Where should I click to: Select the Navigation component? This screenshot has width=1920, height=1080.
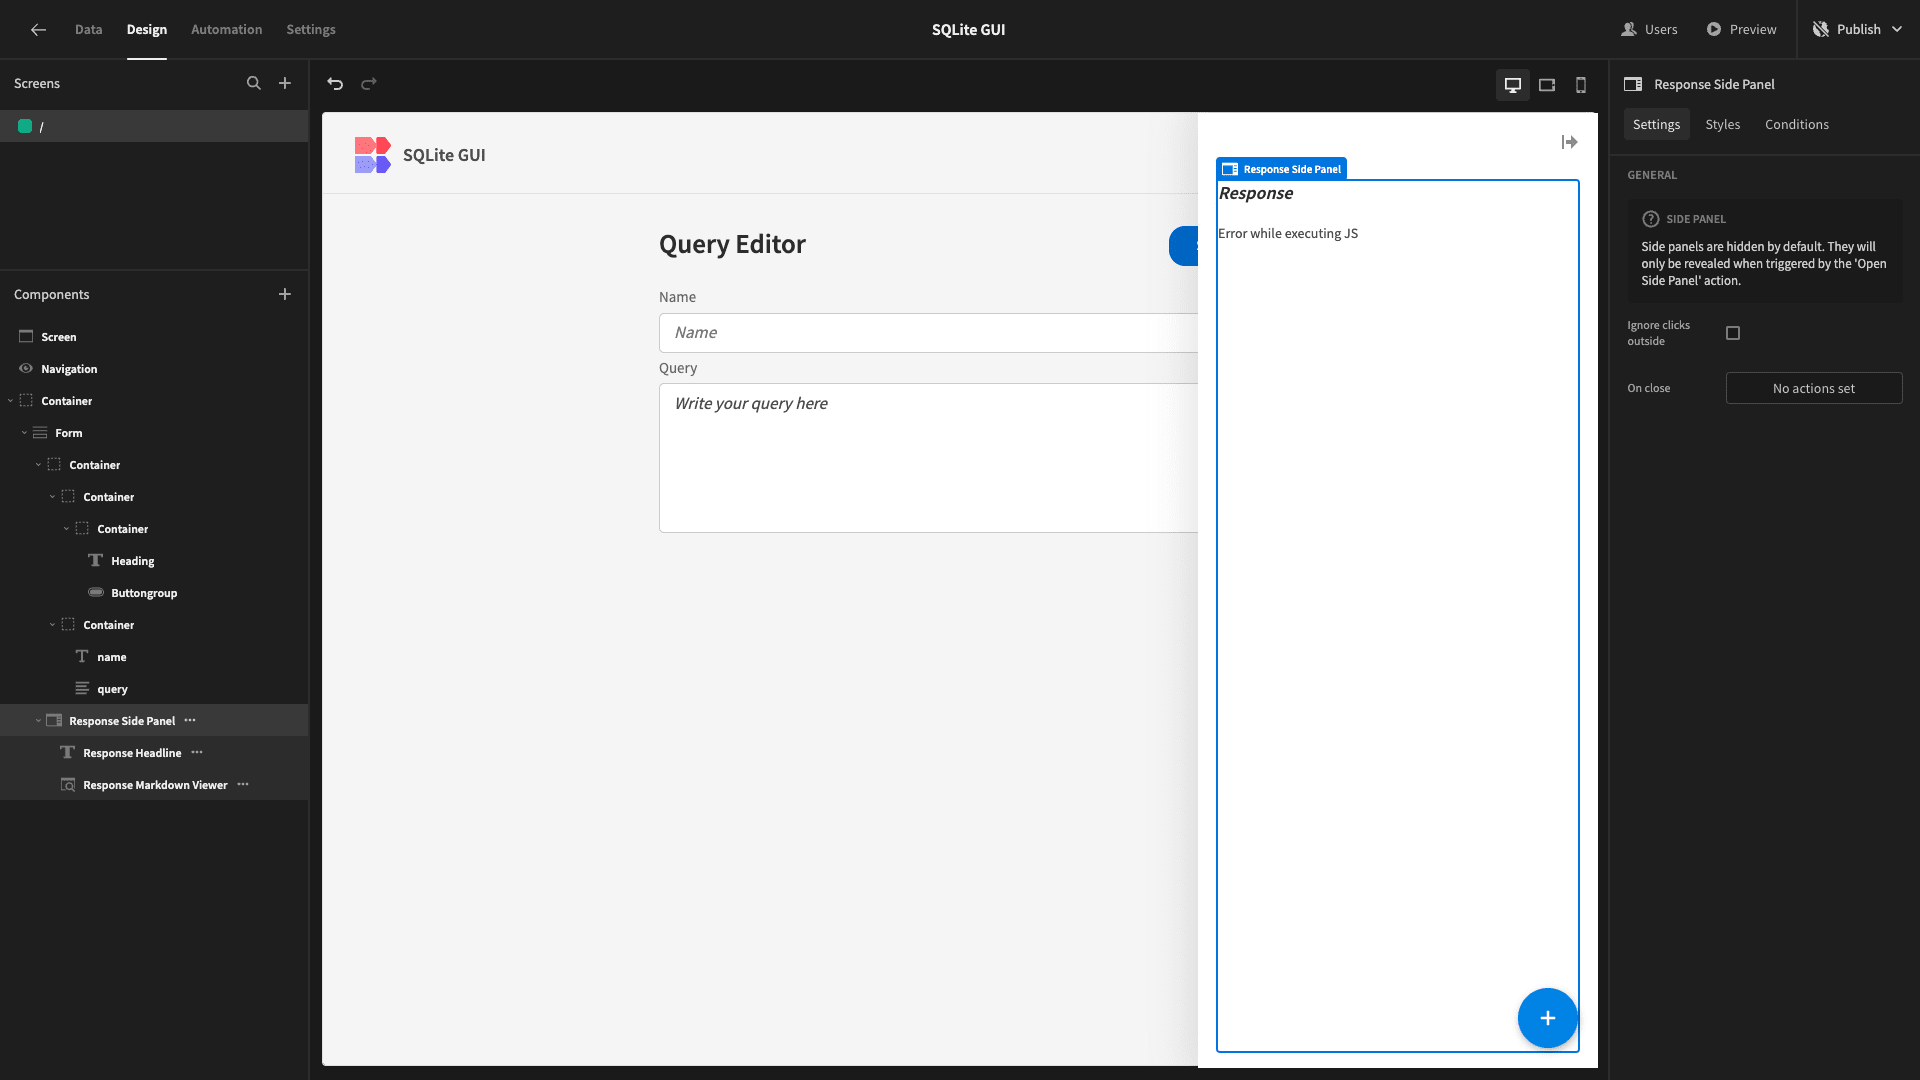(69, 369)
